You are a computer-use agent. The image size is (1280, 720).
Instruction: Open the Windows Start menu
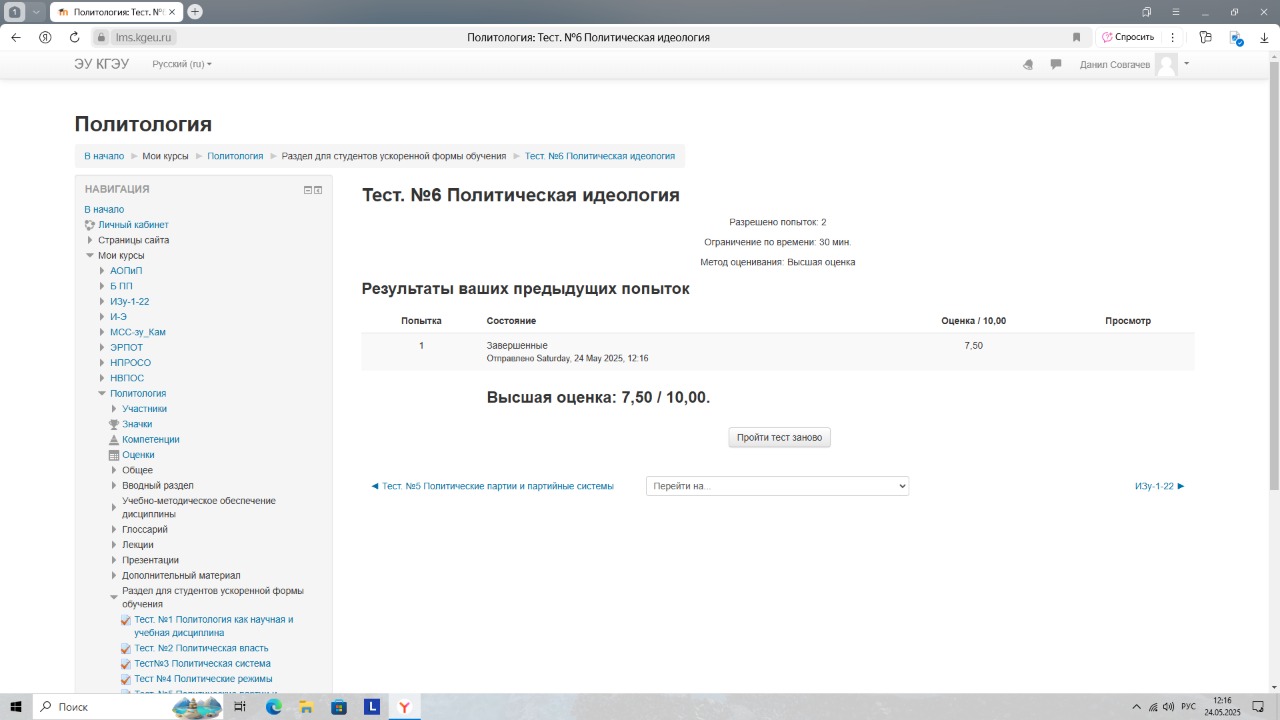(17, 707)
